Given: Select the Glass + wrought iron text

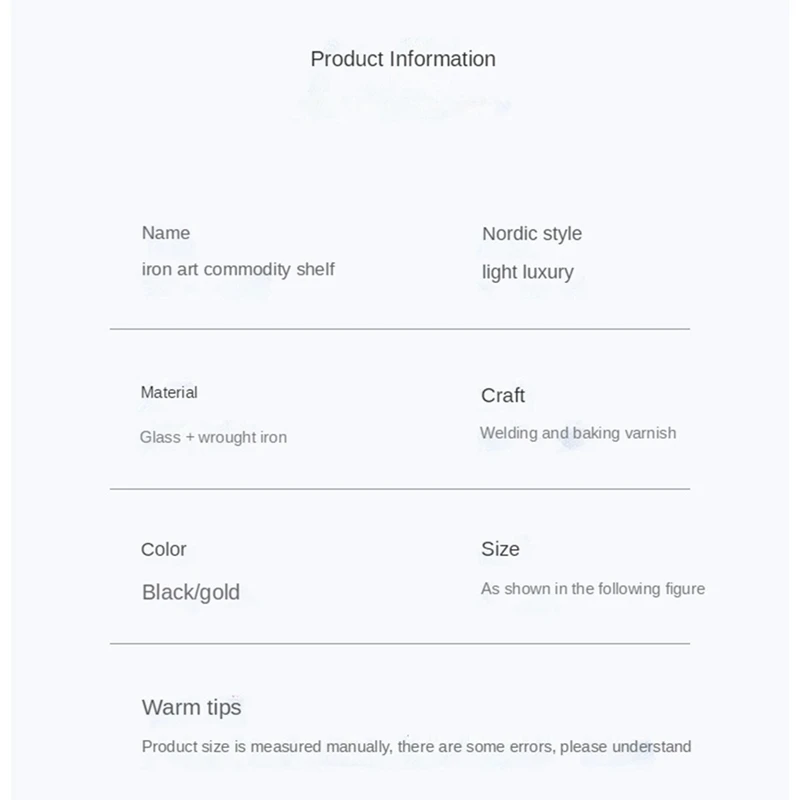Looking at the screenshot, I should [213, 437].
